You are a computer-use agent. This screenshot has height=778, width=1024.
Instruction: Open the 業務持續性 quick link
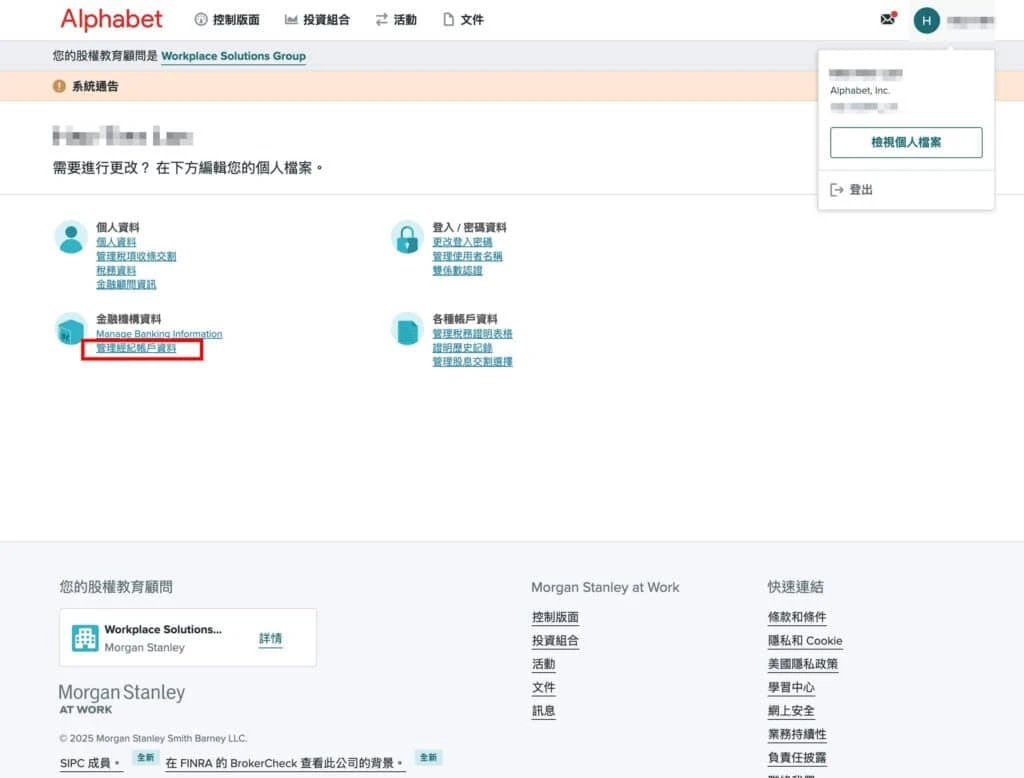coord(797,734)
